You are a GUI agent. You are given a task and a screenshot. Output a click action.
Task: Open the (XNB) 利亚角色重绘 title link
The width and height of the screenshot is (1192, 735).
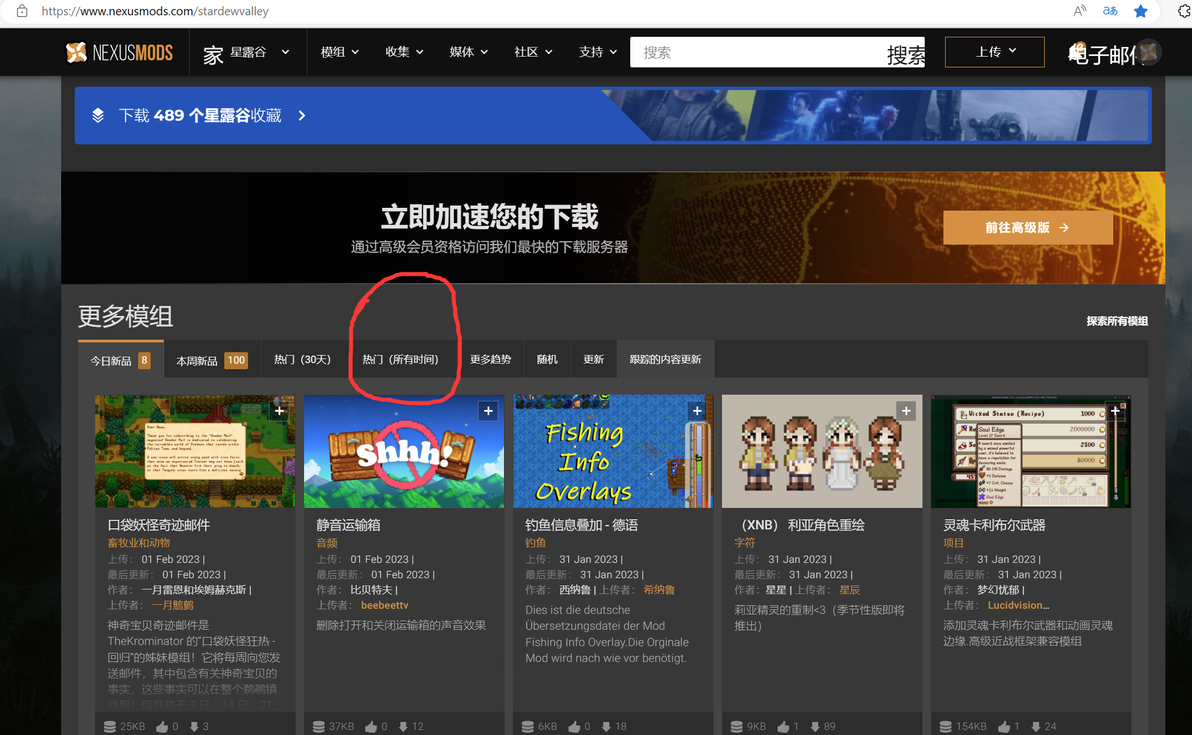pos(800,525)
